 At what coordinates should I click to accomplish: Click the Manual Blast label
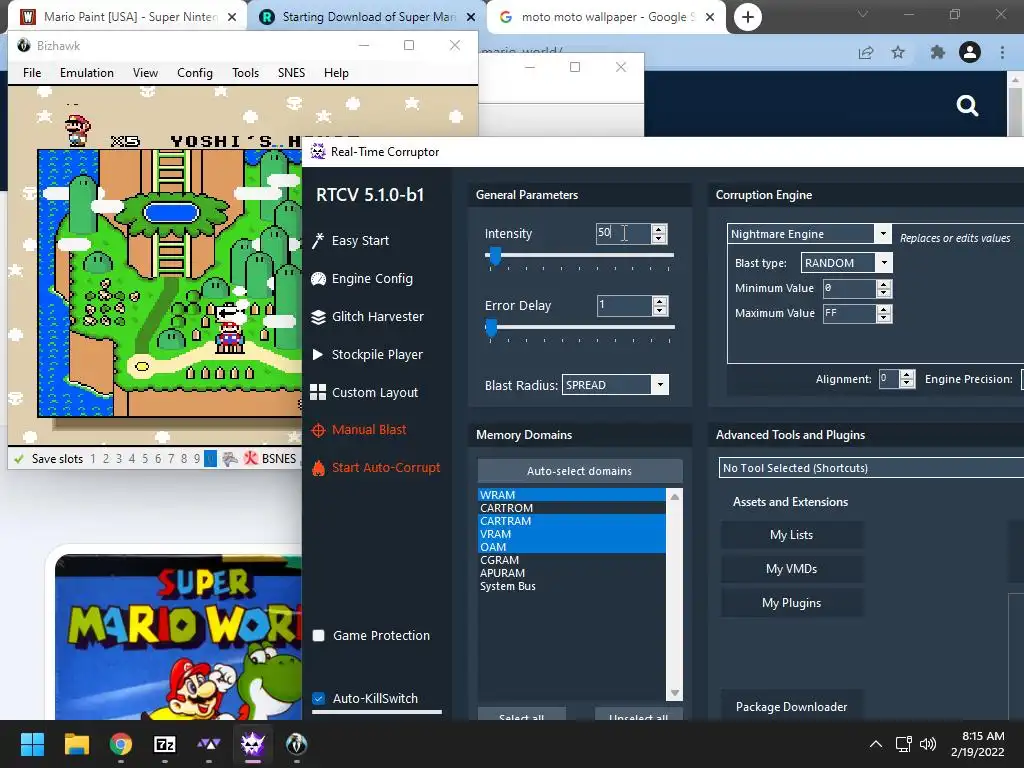(369, 430)
